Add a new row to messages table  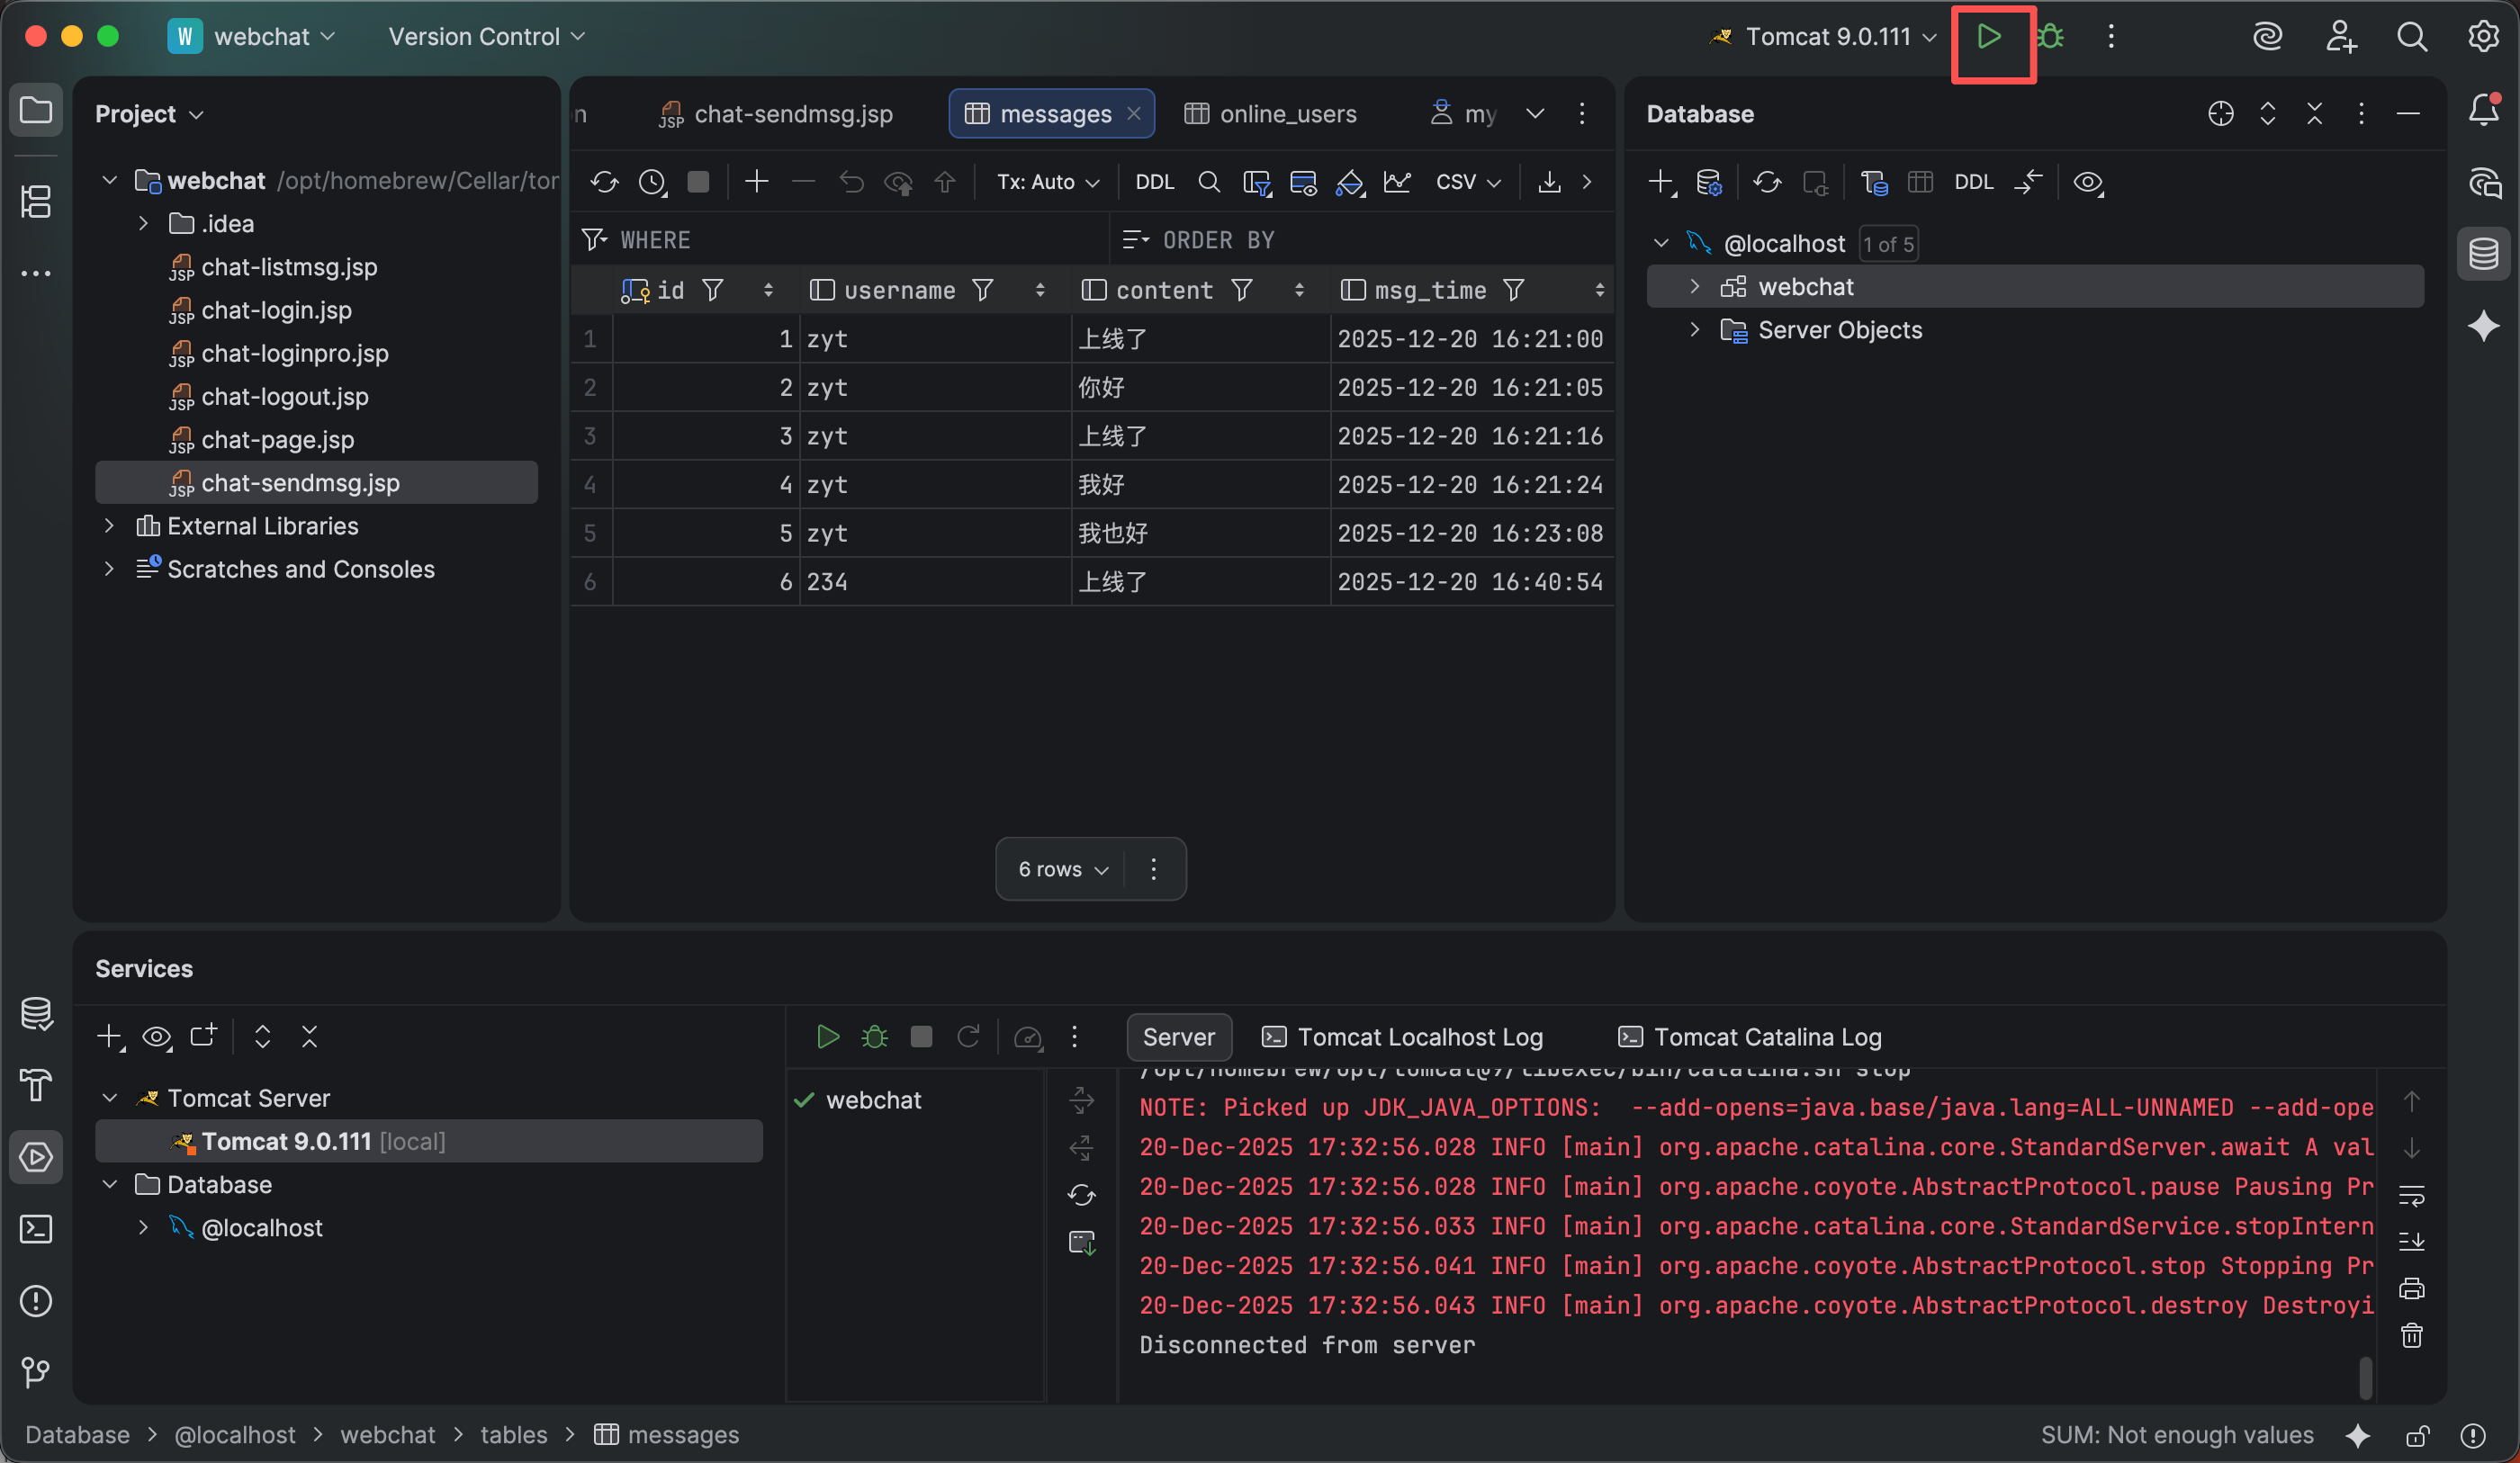coord(757,182)
